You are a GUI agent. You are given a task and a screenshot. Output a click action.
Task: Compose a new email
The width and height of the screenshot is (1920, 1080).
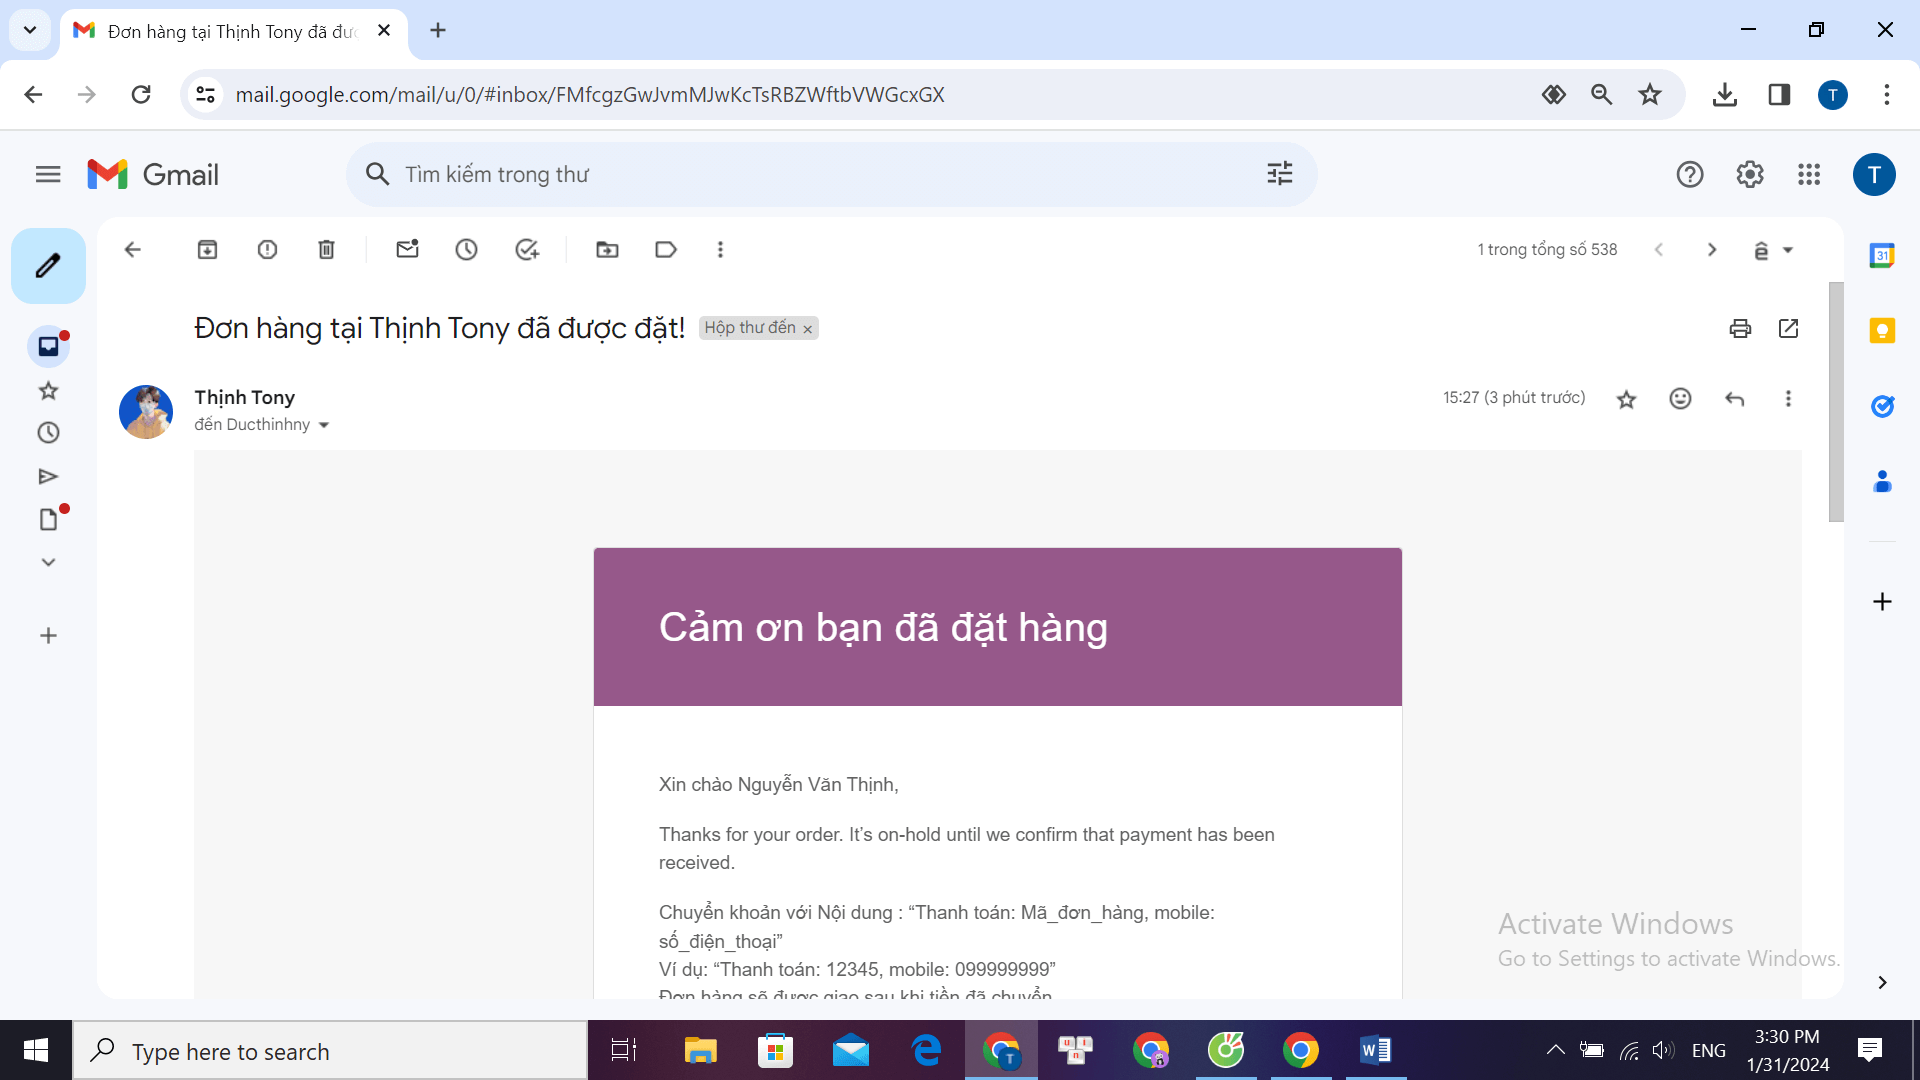(47, 265)
